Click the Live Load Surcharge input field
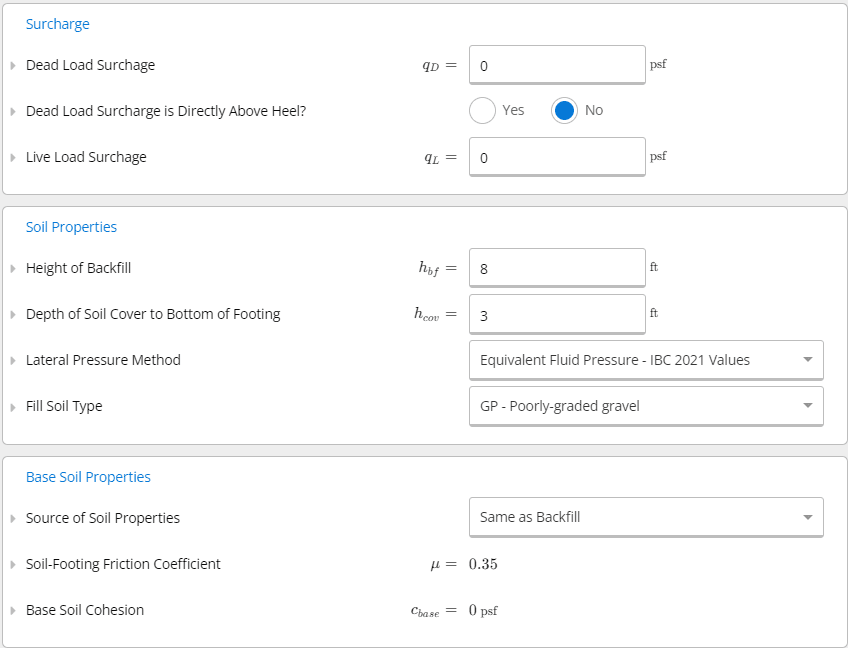 point(557,158)
